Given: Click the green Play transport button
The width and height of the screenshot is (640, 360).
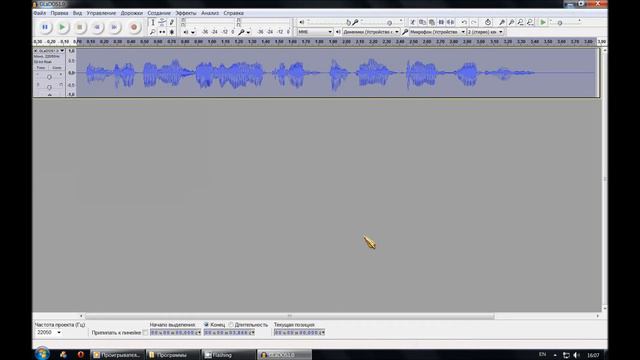Looking at the screenshot, I should (x=62, y=27).
